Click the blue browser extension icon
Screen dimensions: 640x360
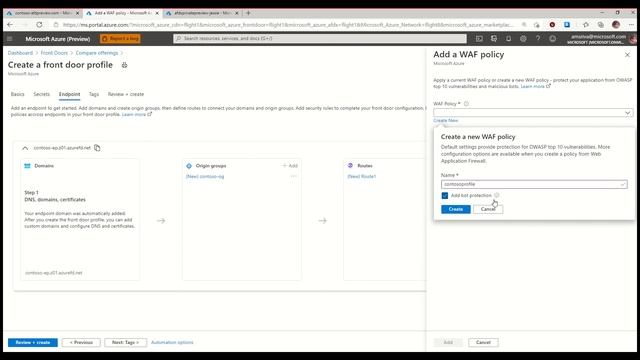(567, 25)
